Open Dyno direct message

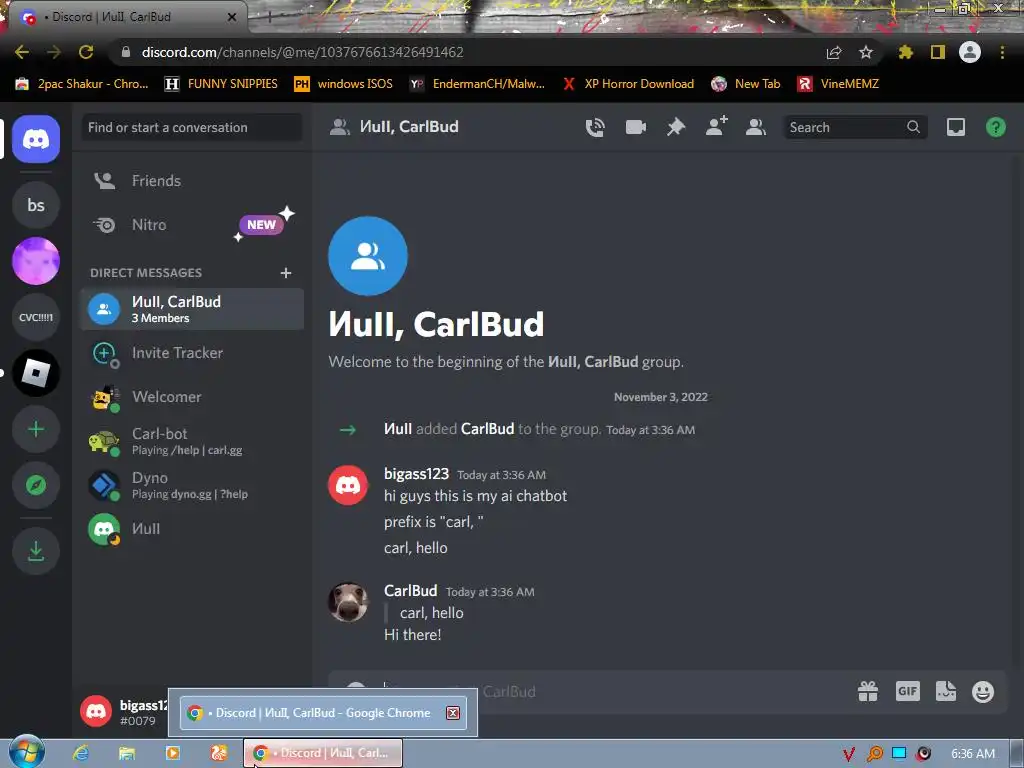[x=192, y=485]
